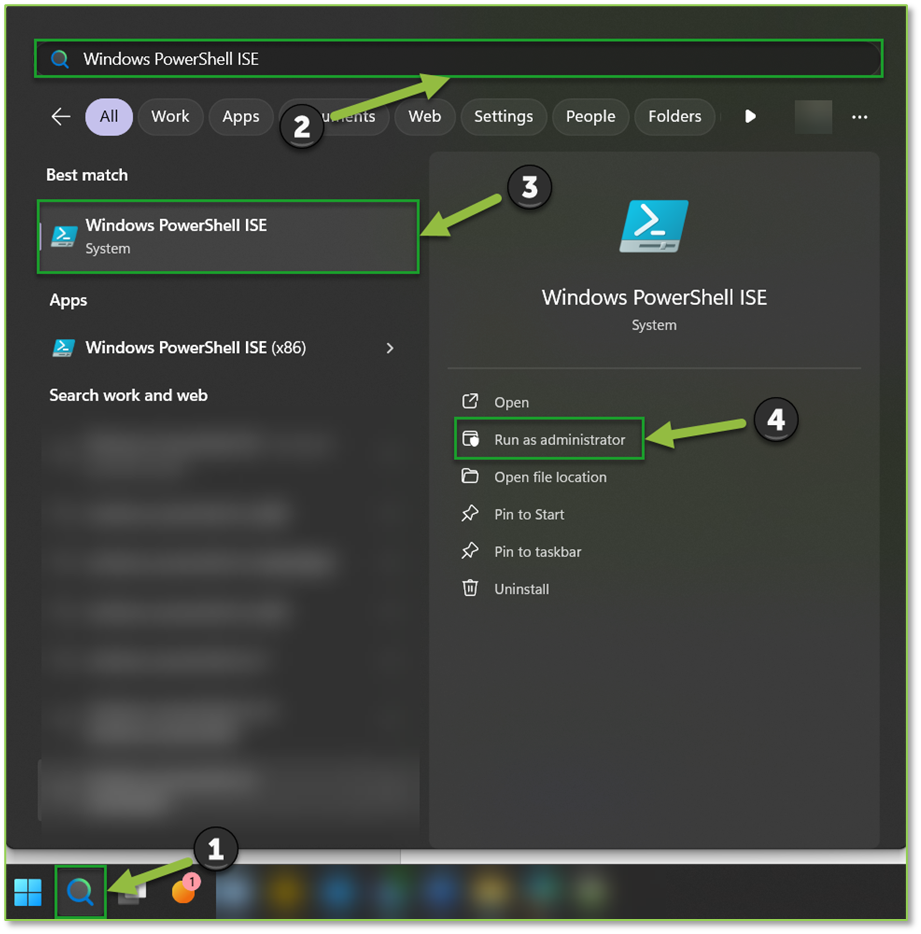Screen dimensions: 921x934
Task: Click the Windows PowerShell ISE icon under Best match
Action: (63, 236)
